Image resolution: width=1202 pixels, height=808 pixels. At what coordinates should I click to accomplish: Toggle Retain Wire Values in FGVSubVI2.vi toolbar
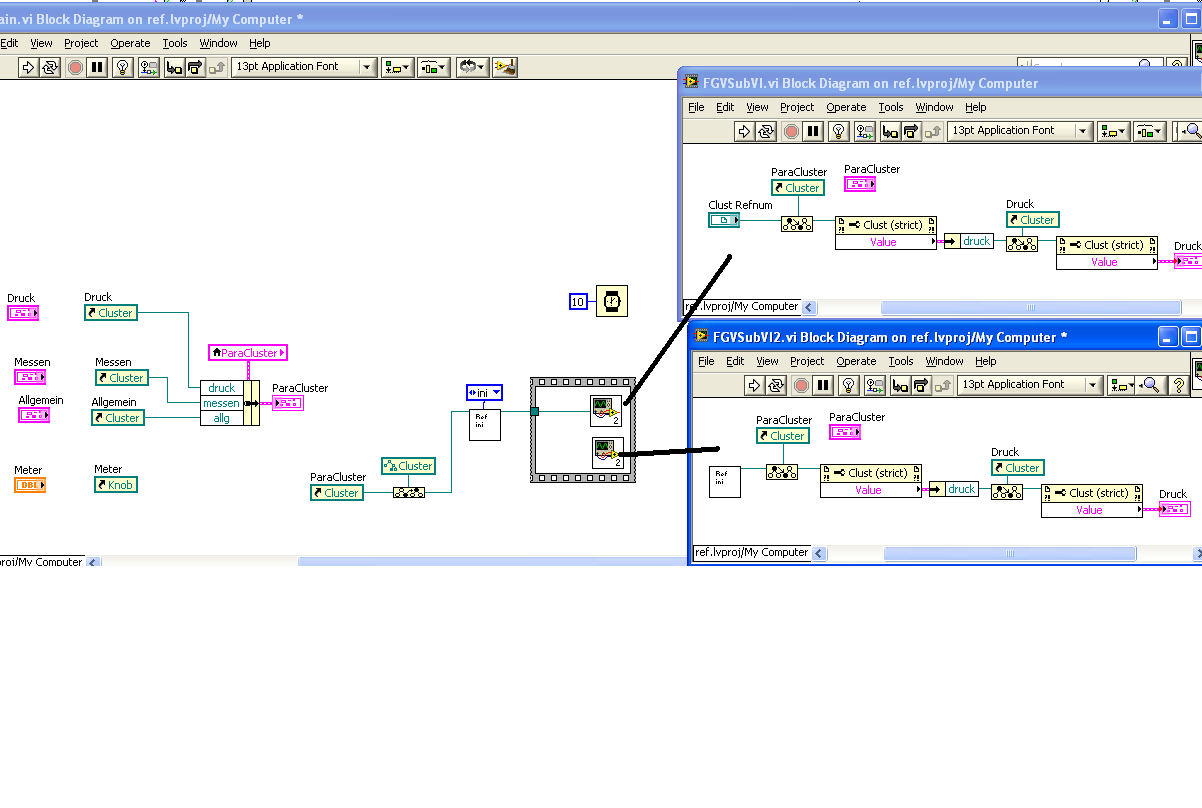[x=875, y=385]
